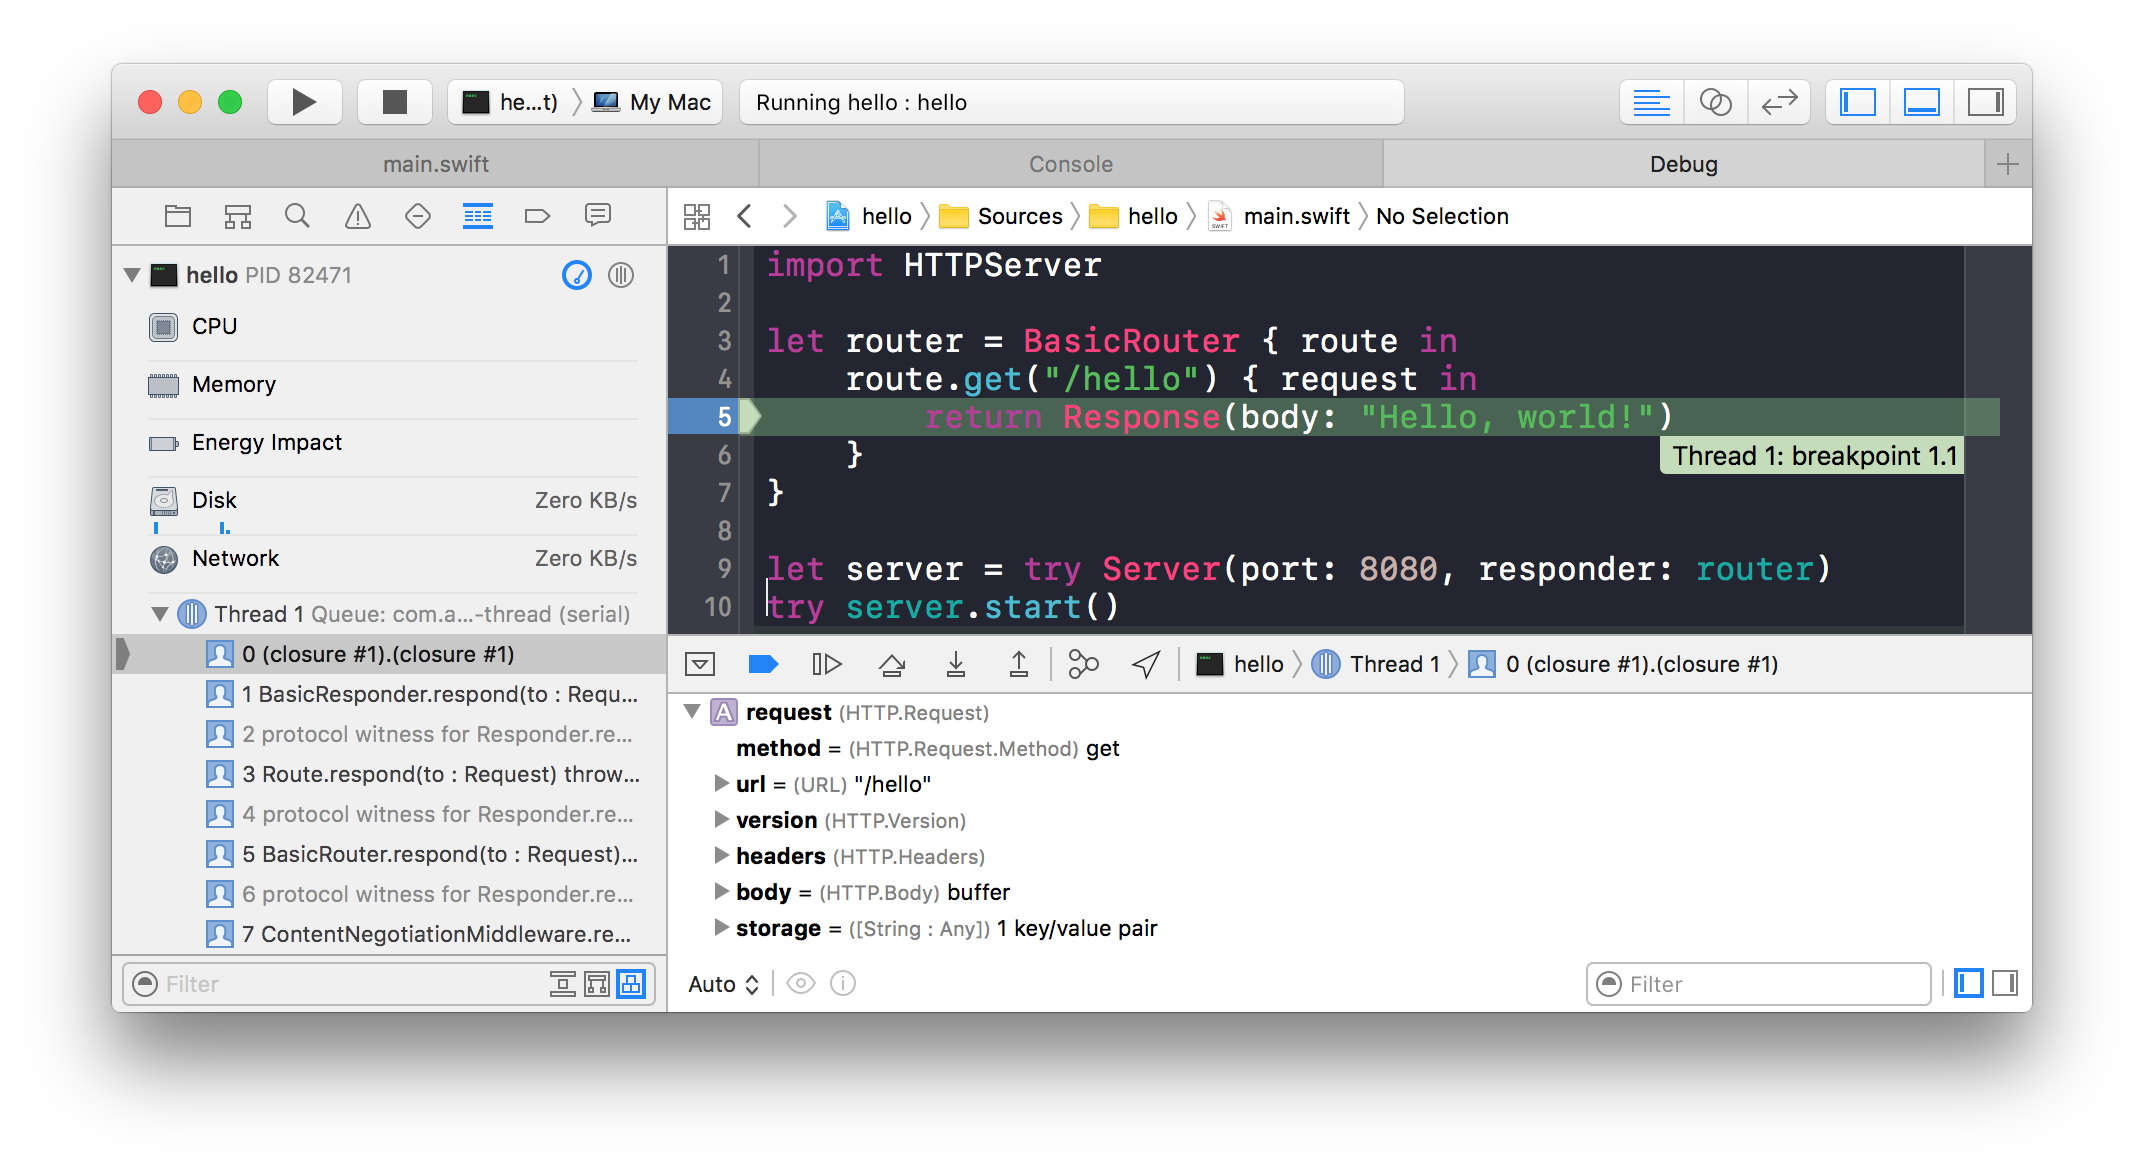The width and height of the screenshot is (2144, 1172).
Task: Open the Debug navigator icon
Action: (477, 216)
